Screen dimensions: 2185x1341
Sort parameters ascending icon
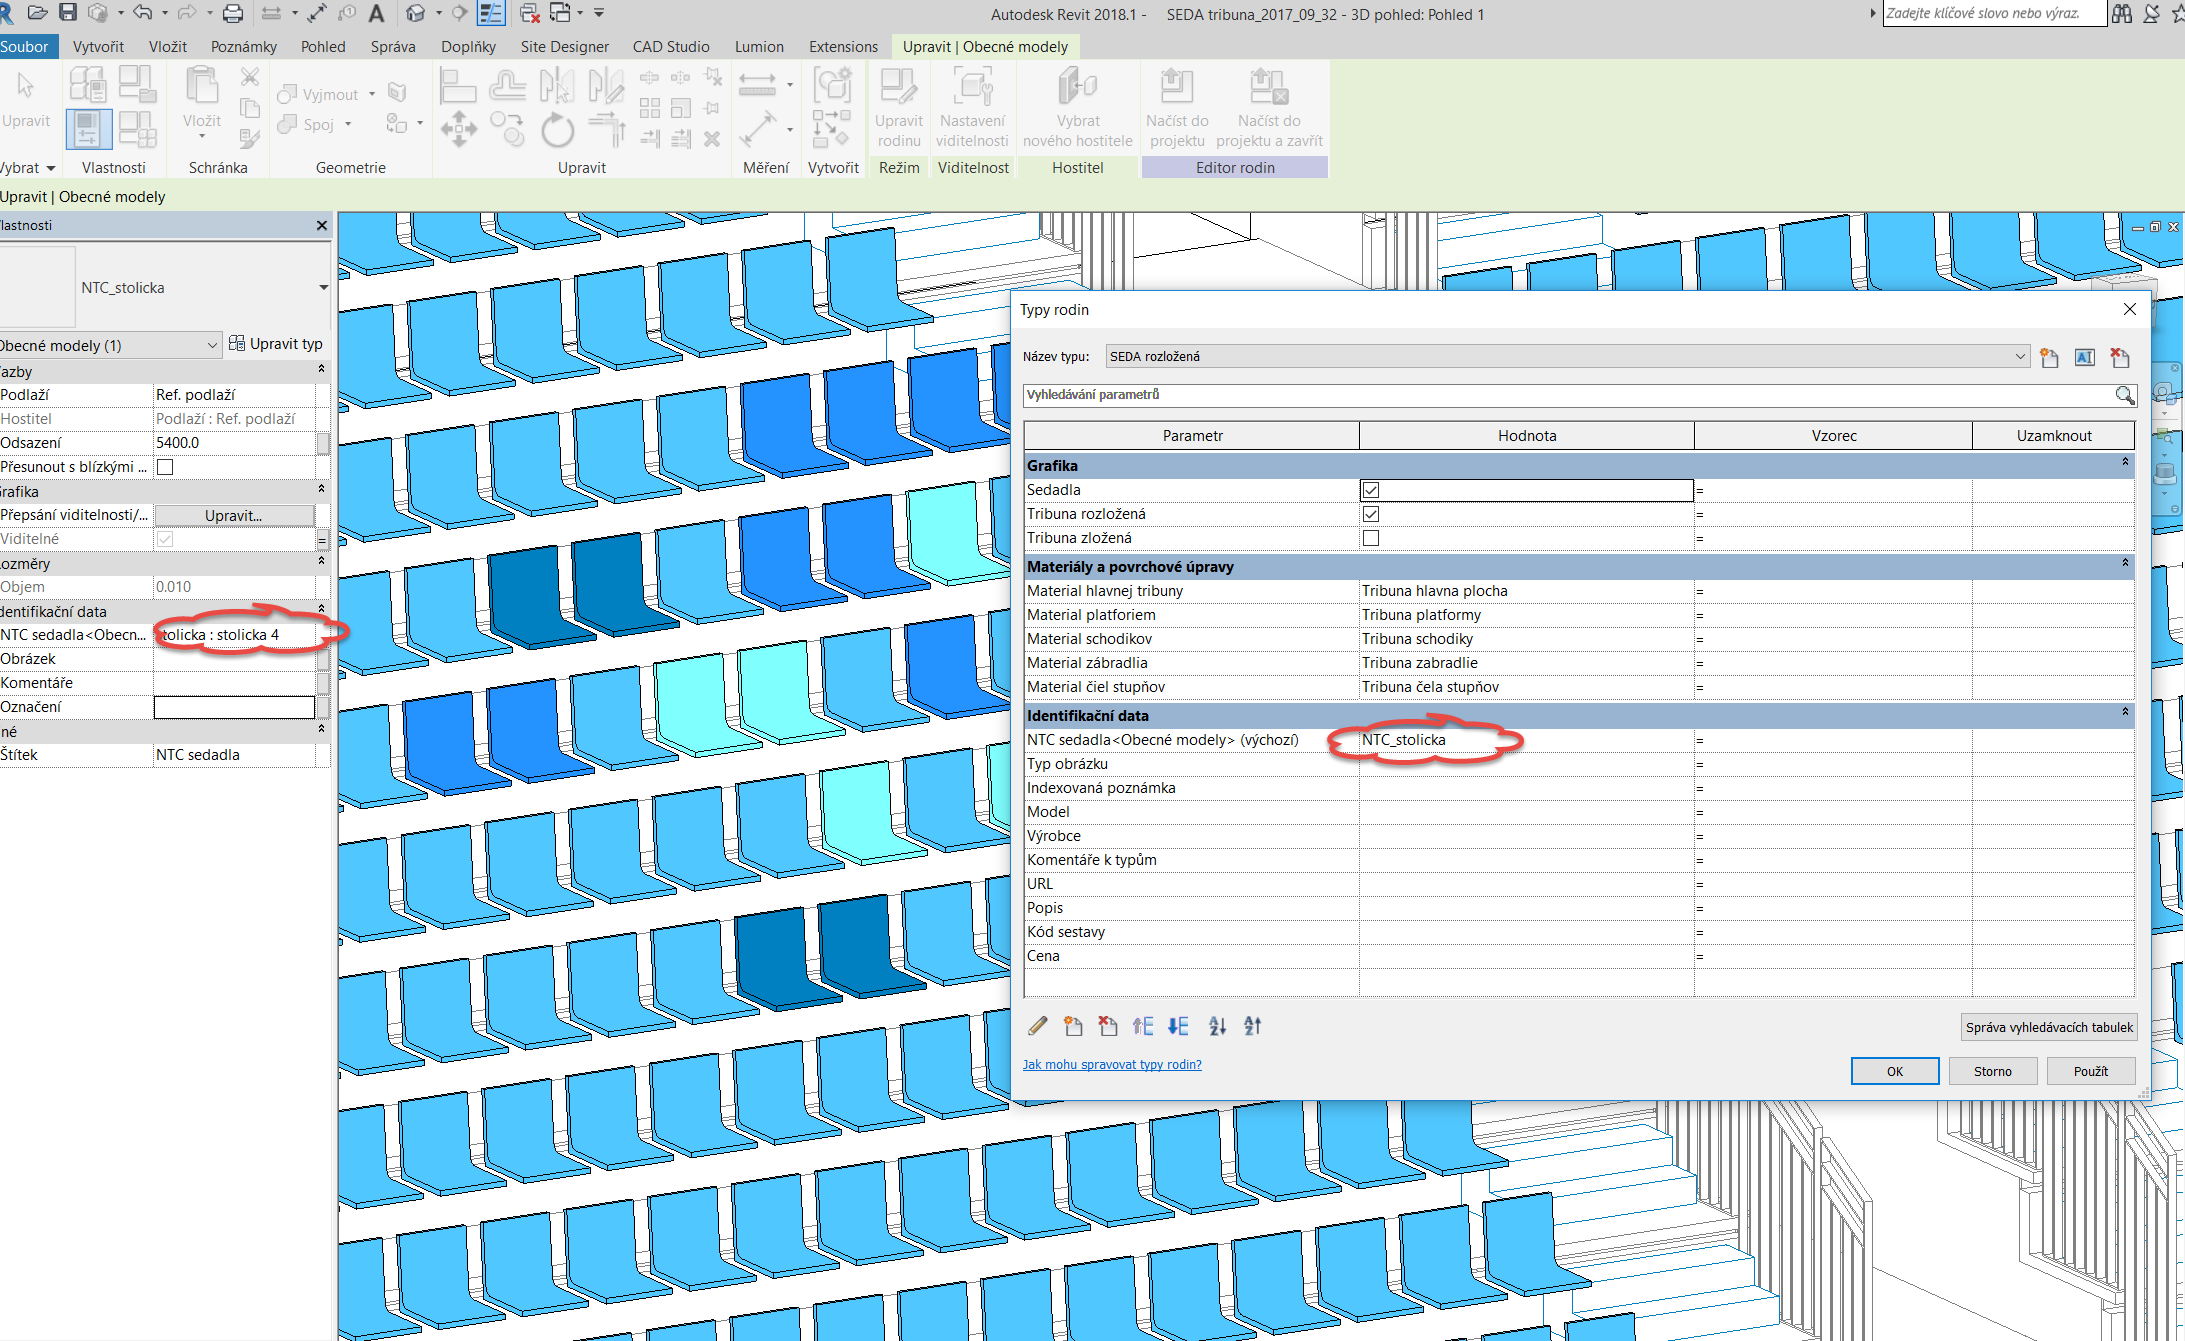click(1217, 1026)
